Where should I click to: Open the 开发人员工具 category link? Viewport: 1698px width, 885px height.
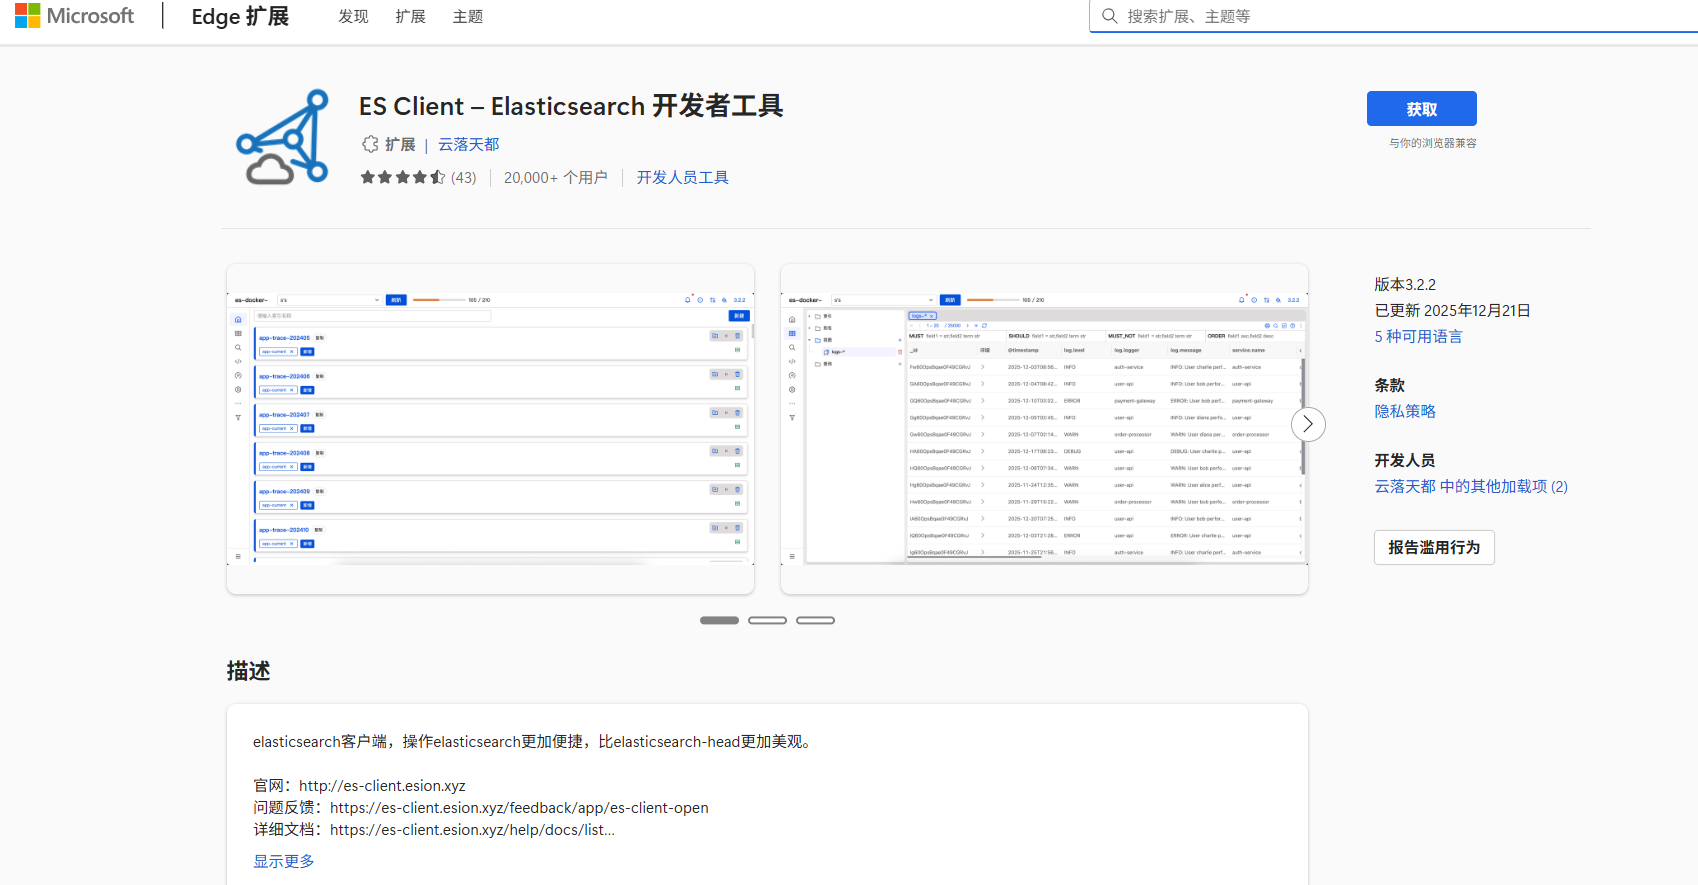pos(683,177)
